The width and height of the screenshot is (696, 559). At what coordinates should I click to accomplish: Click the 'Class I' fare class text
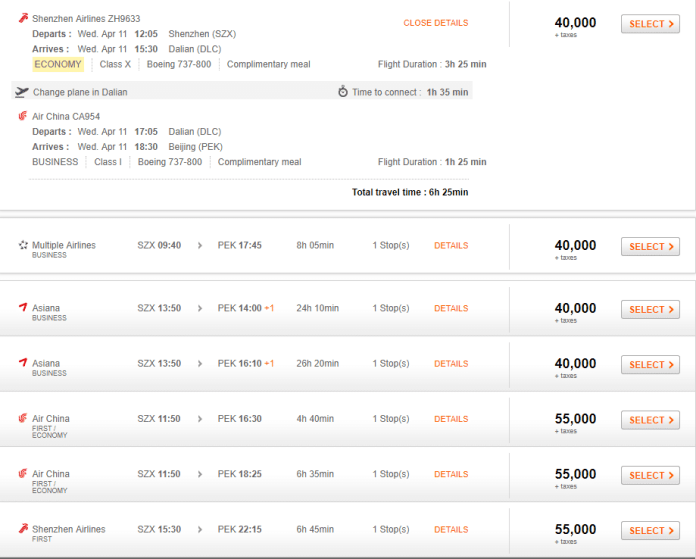tap(107, 162)
